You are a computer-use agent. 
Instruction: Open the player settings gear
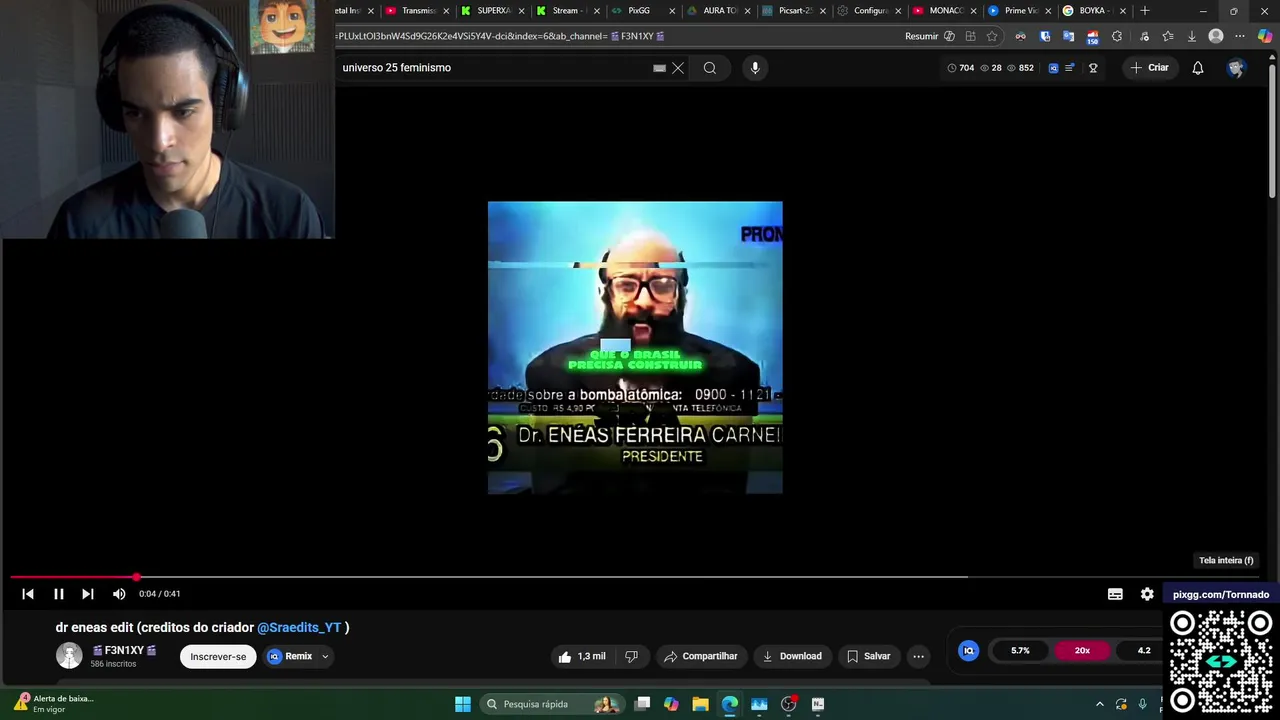[x=1147, y=594]
